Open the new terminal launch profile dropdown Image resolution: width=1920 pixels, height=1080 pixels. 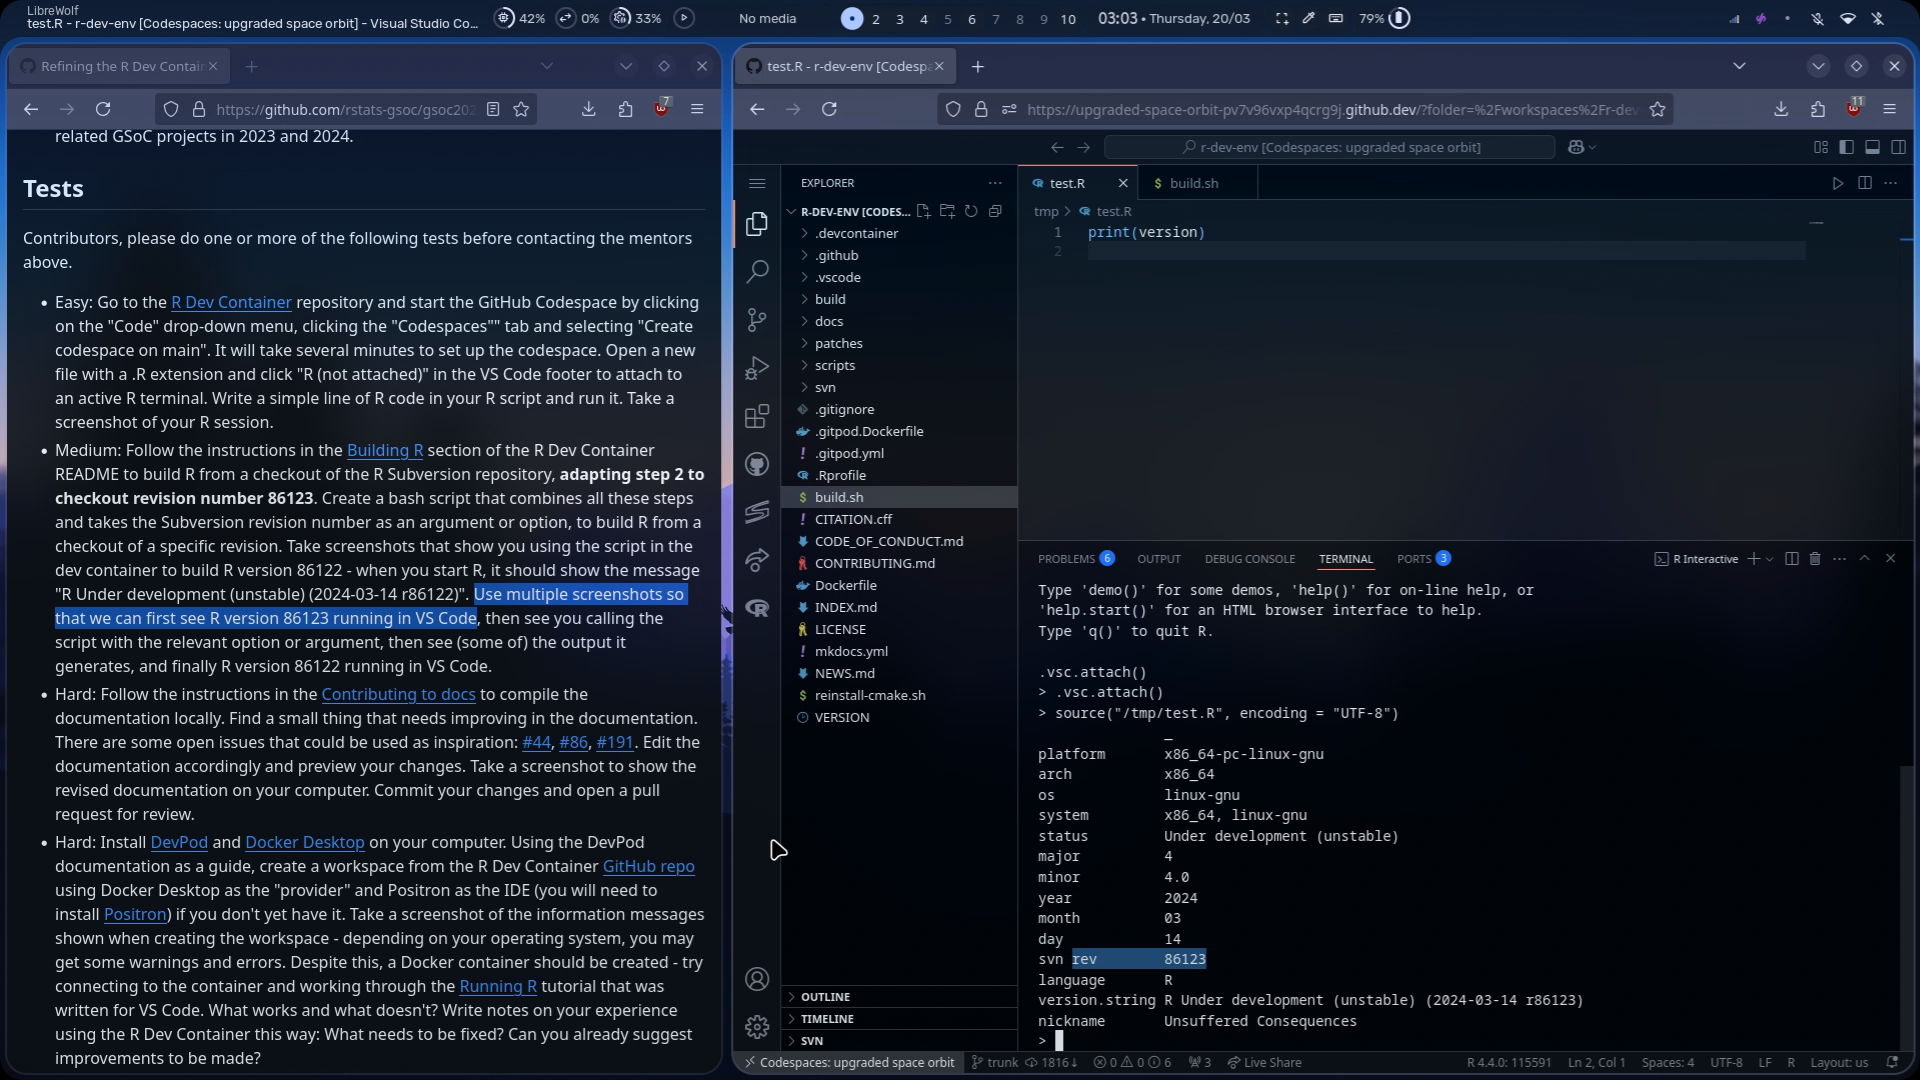(1769, 559)
